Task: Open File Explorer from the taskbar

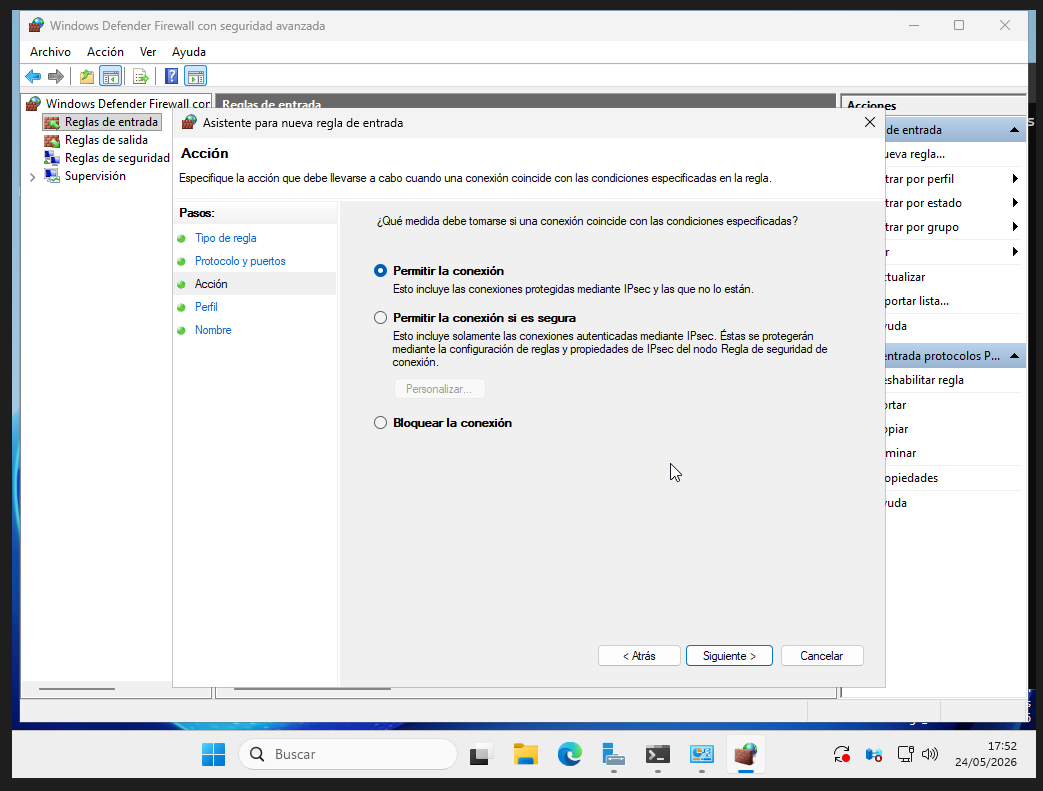Action: [525, 754]
